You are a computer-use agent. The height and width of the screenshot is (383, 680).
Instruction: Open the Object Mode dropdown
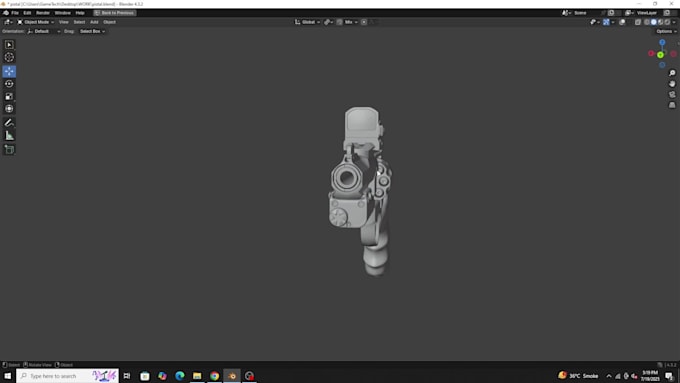tap(36, 22)
